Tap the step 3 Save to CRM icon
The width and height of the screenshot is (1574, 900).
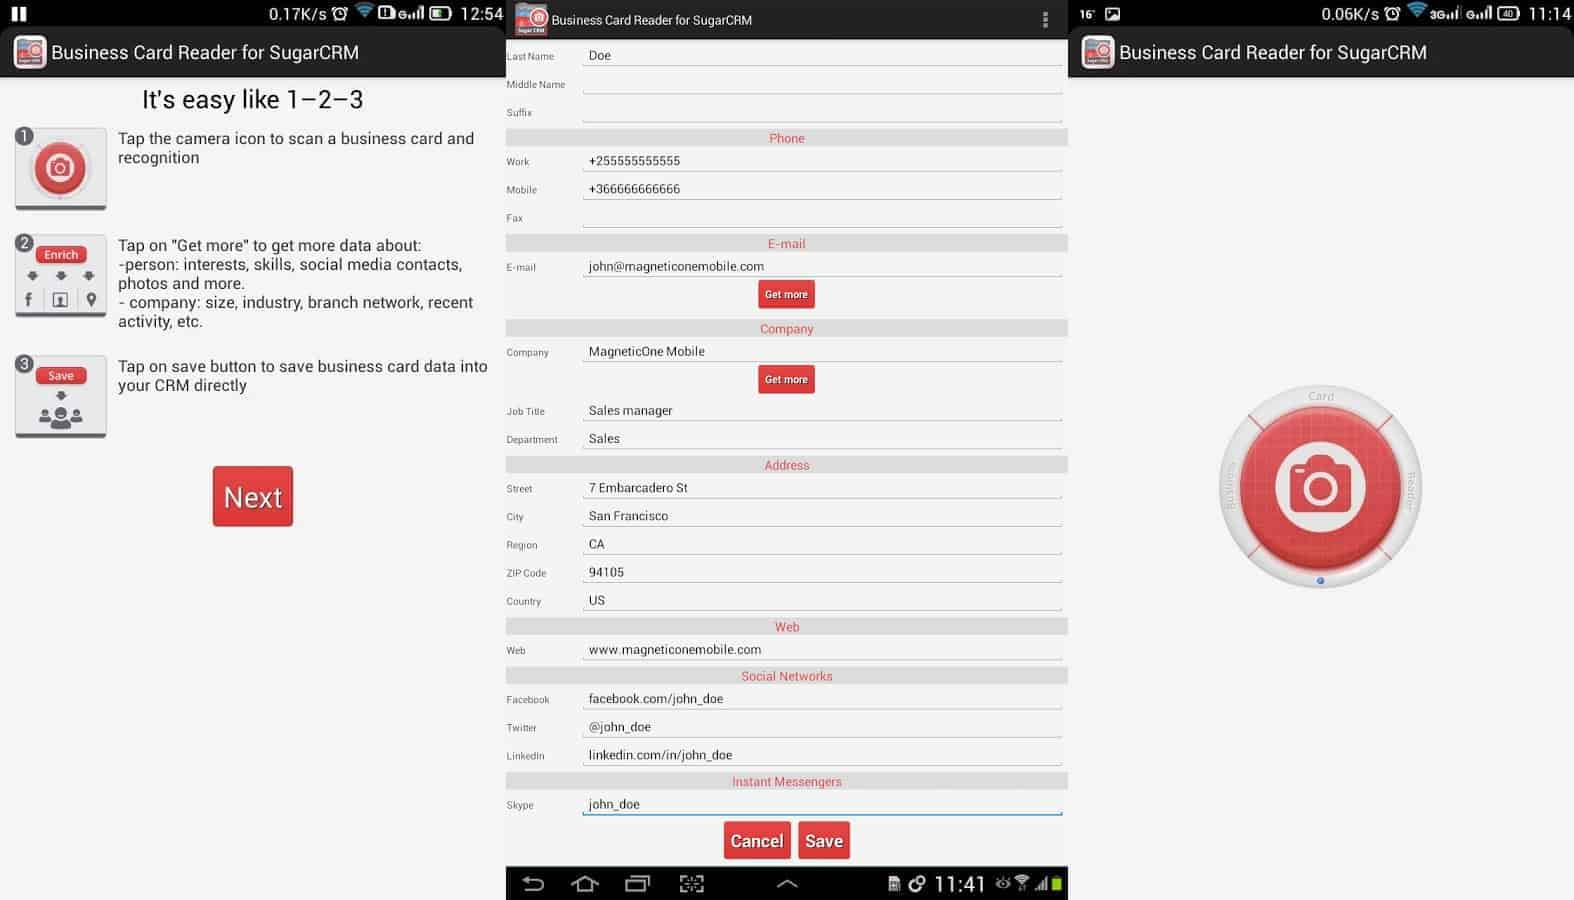pos(60,396)
